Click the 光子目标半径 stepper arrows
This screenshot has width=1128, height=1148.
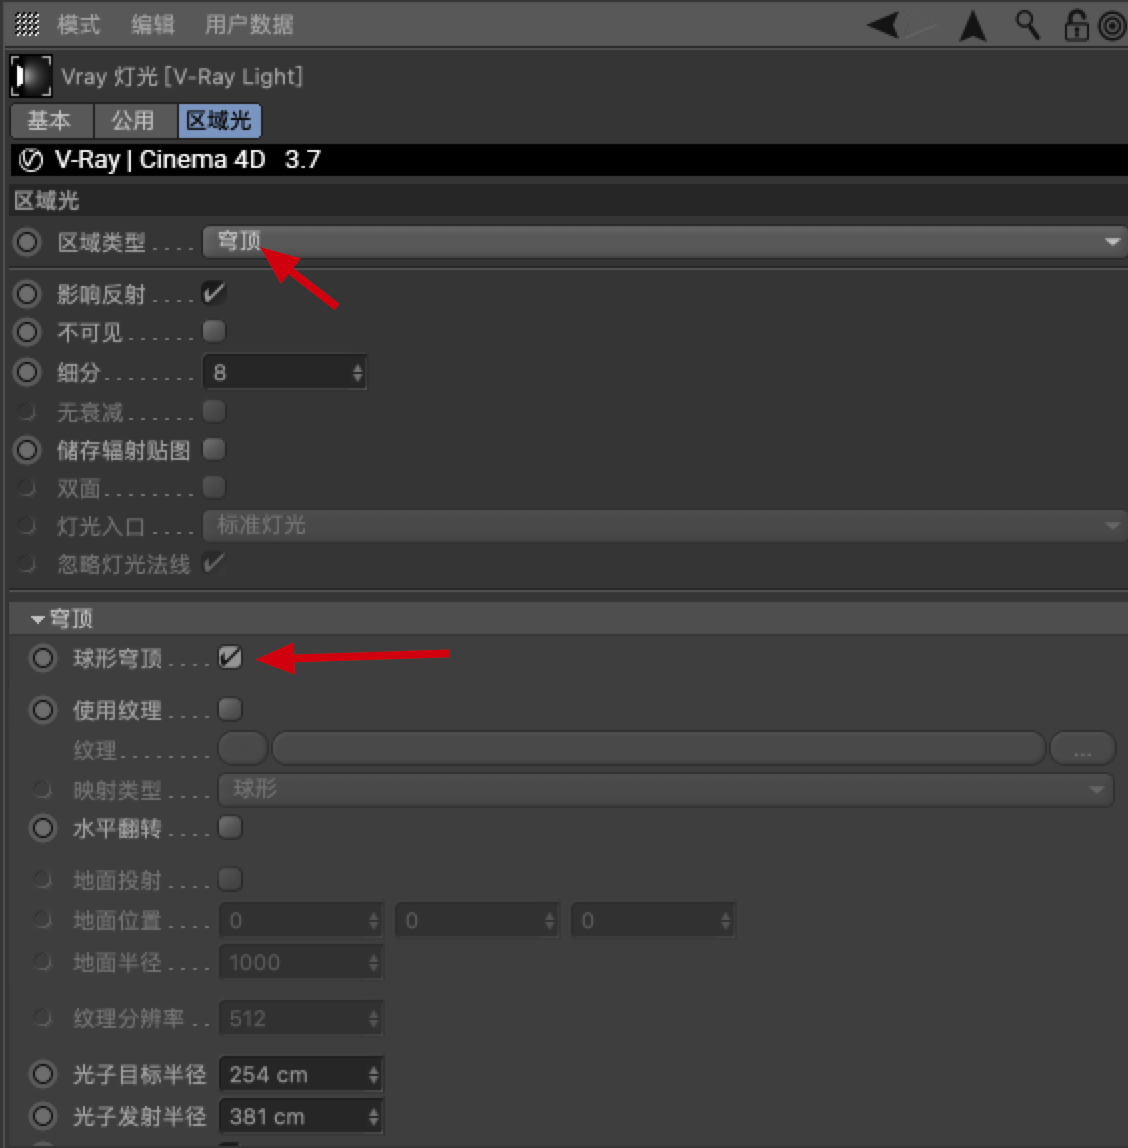[x=373, y=1075]
